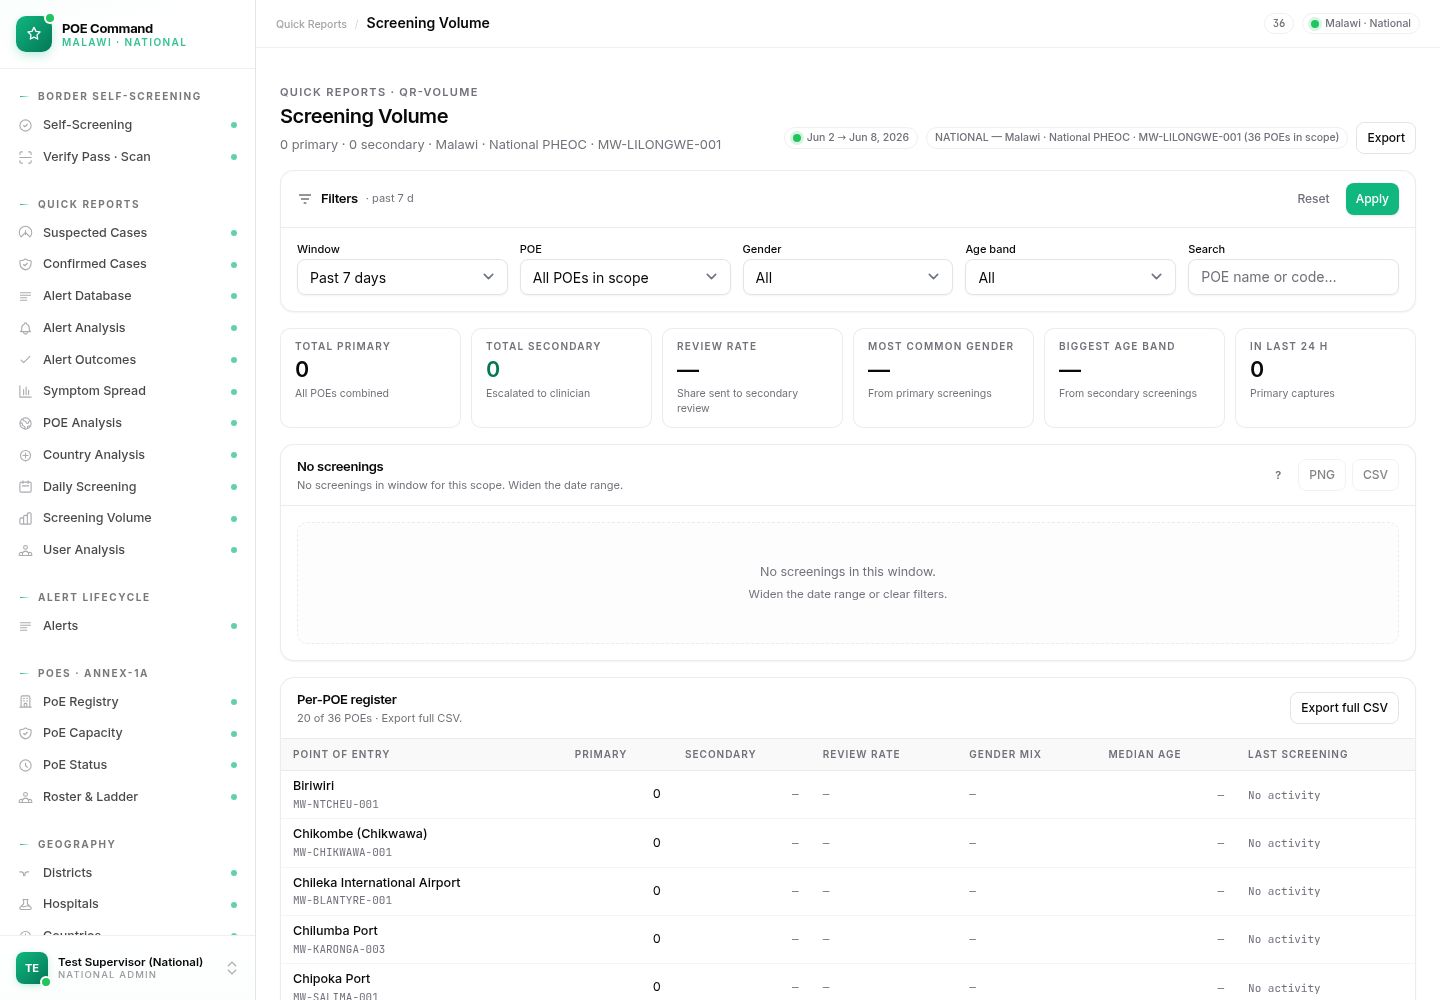The width and height of the screenshot is (1440, 1000).
Task: Click the 36 count badge
Action: coord(1279,23)
